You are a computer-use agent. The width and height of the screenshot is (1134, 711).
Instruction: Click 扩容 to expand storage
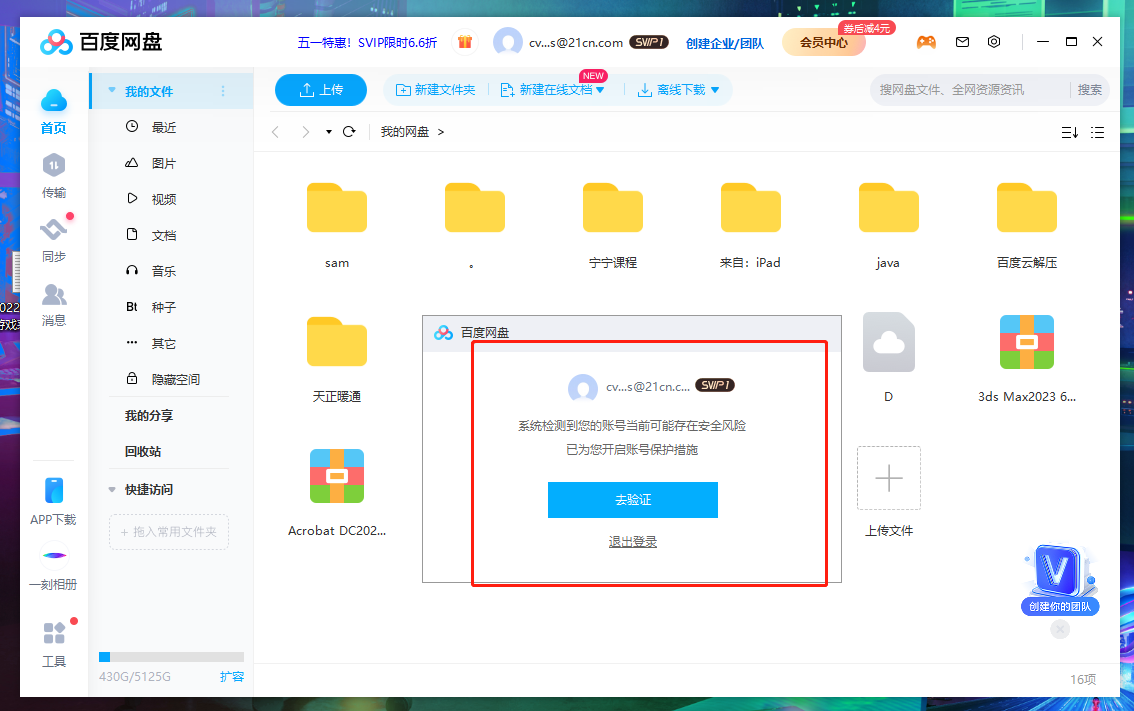point(231,676)
